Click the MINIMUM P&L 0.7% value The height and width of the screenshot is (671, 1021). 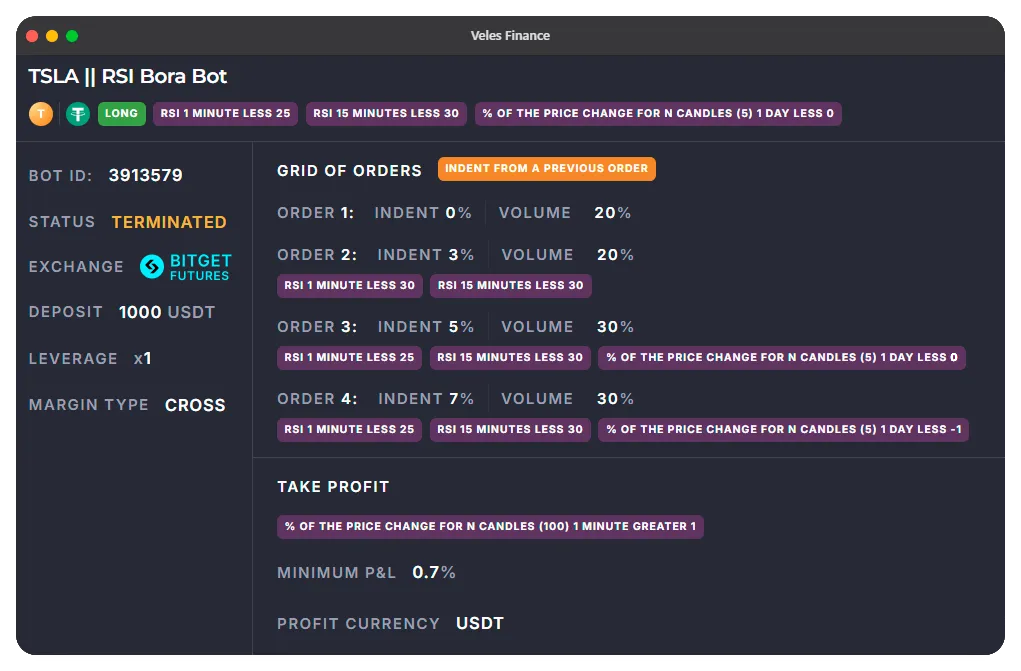click(x=433, y=572)
